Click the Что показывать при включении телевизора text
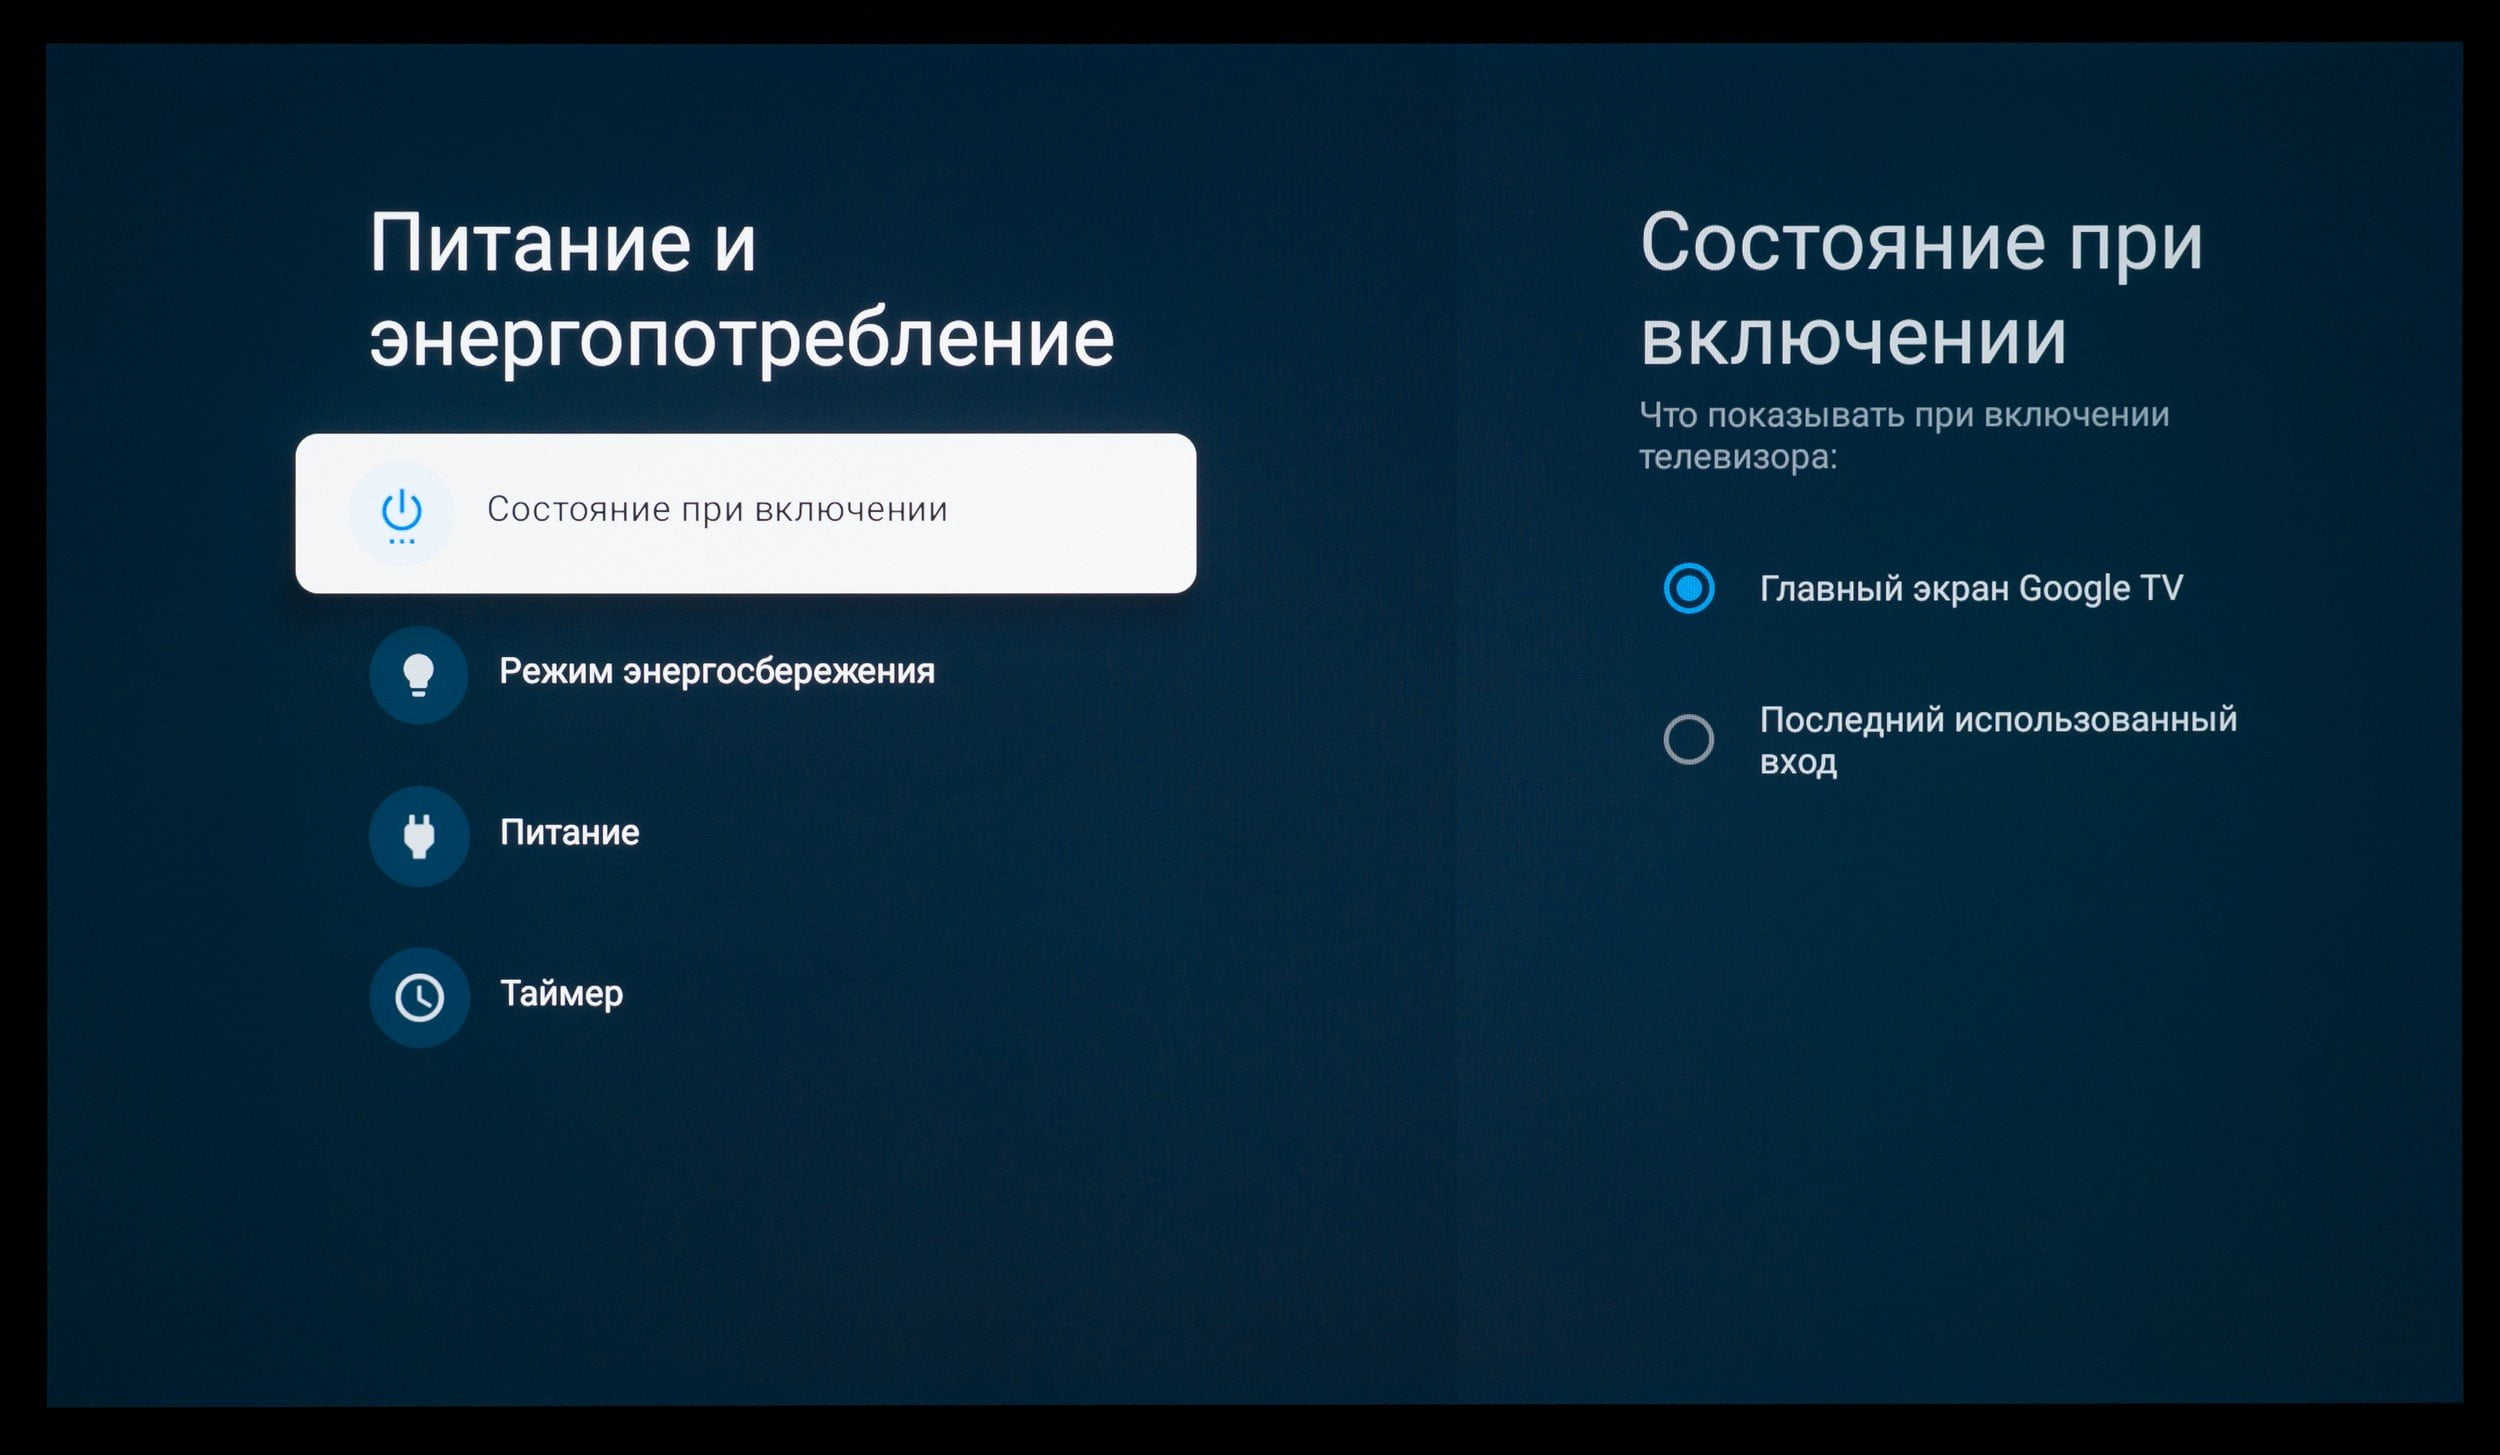The height and width of the screenshot is (1455, 2500). [x=1904, y=436]
